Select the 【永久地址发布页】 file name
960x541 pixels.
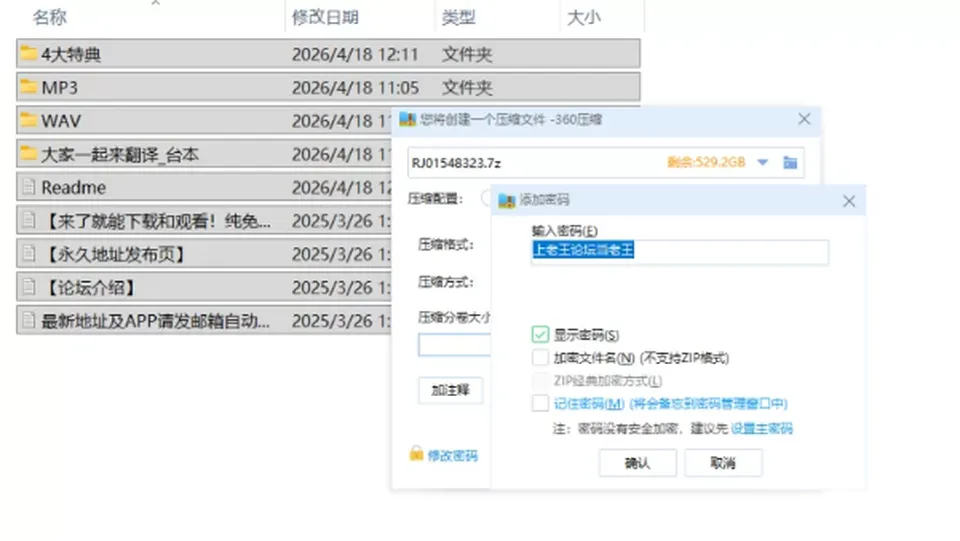[115, 254]
